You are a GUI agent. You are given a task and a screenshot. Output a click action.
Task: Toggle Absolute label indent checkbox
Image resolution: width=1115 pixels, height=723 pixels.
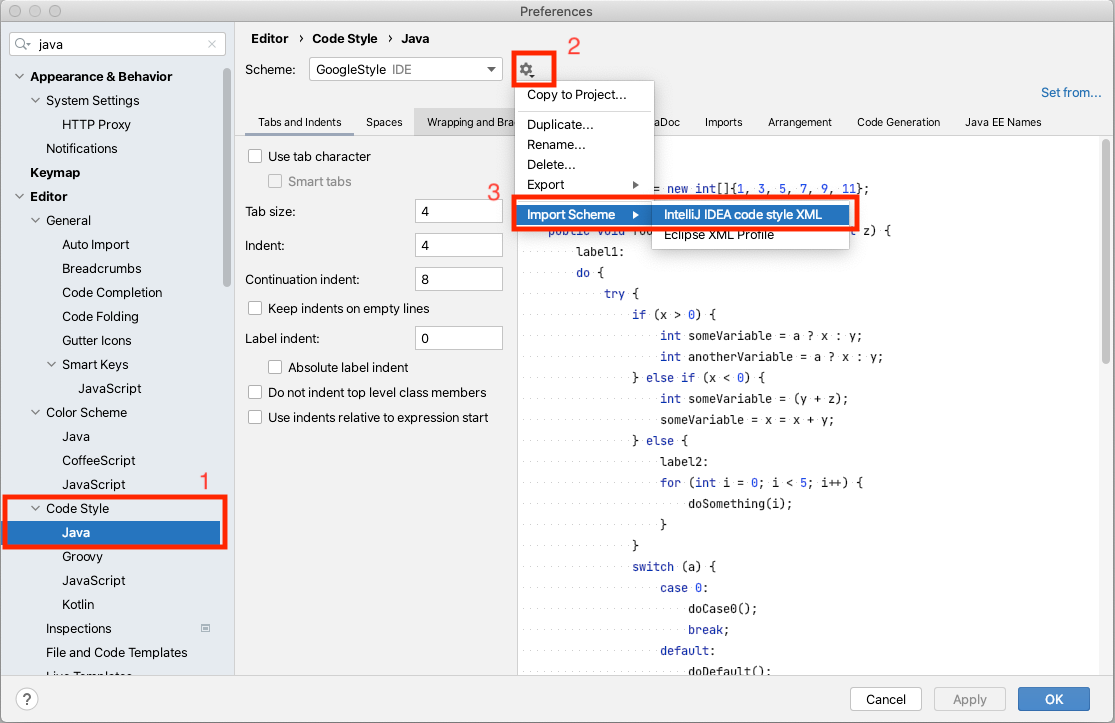point(275,368)
